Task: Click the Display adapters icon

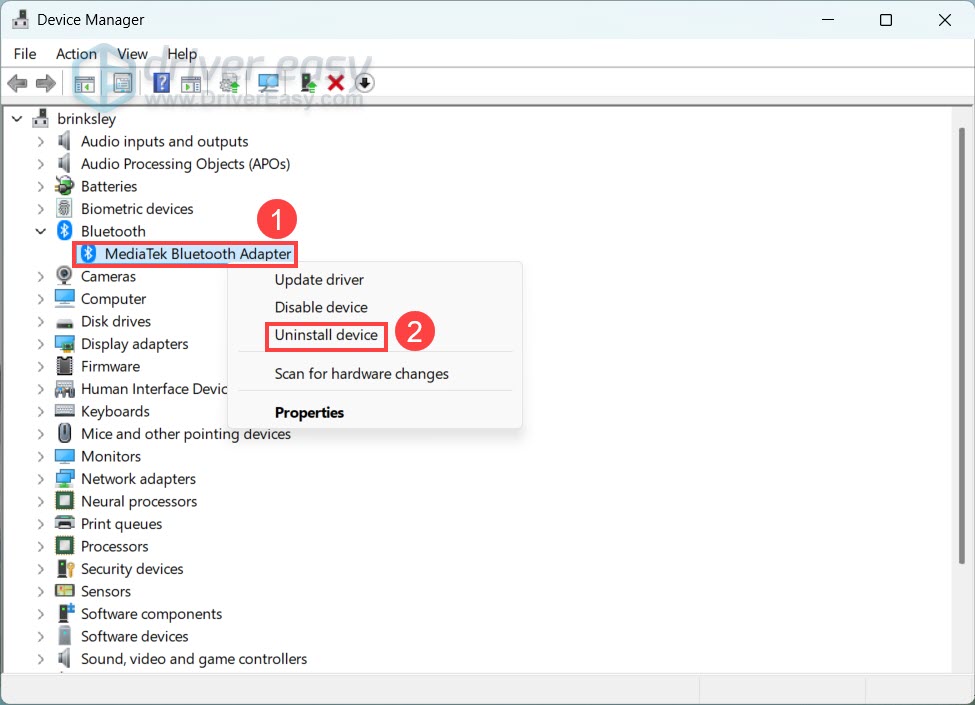Action: click(64, 343)
